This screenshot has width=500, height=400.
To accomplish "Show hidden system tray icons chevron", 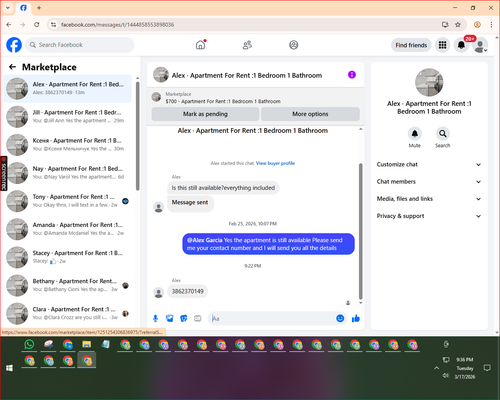I will (x=437, y=368).
